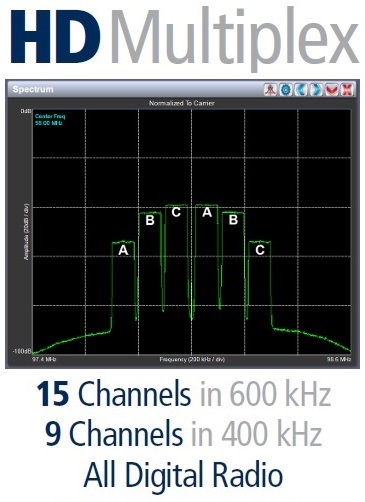Click the 'Normalized To Carrier' label
365x502 pixels.
click(182, 103)
